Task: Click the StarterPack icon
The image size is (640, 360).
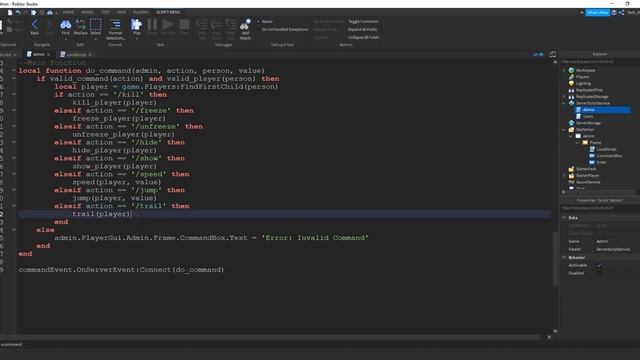Action: pos(571,169)
